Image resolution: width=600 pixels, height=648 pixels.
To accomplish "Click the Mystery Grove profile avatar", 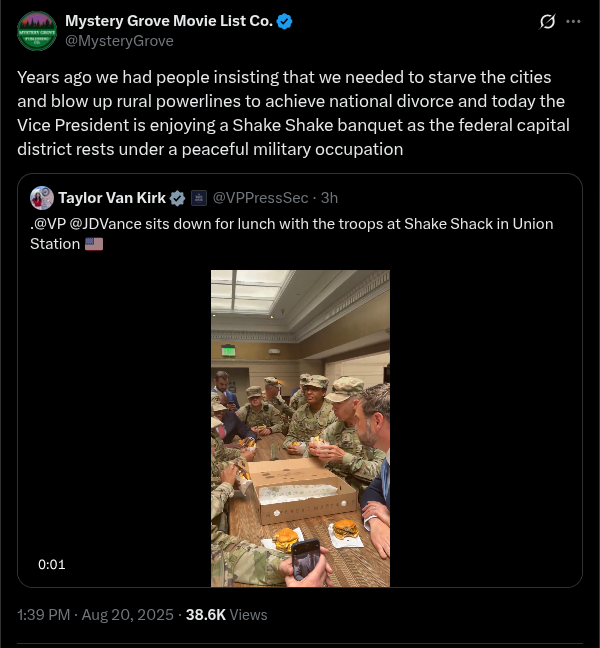I will [x=37, y=31].
